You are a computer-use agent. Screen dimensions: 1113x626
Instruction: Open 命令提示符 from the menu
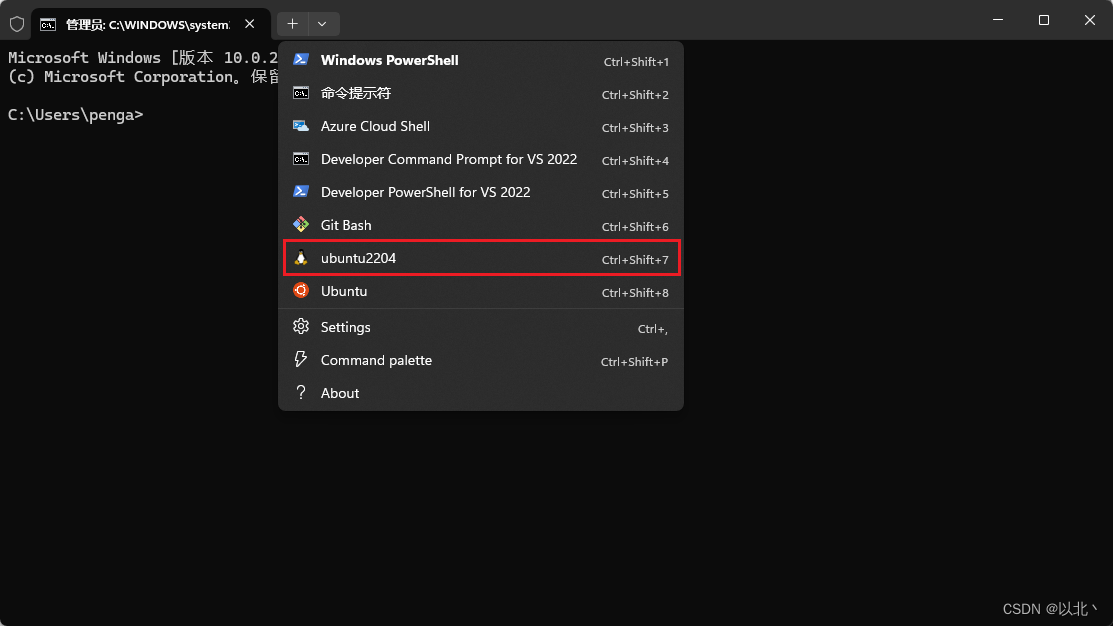coord(481,93)
